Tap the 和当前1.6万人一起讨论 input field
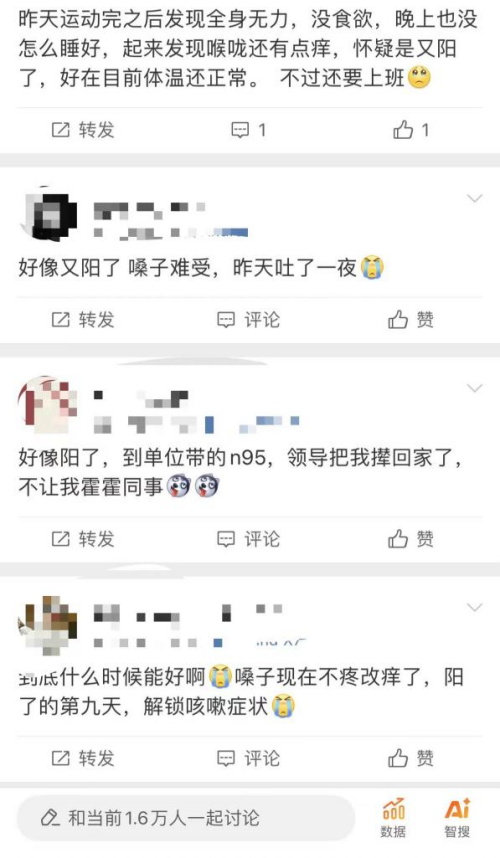 click(186, 819)
